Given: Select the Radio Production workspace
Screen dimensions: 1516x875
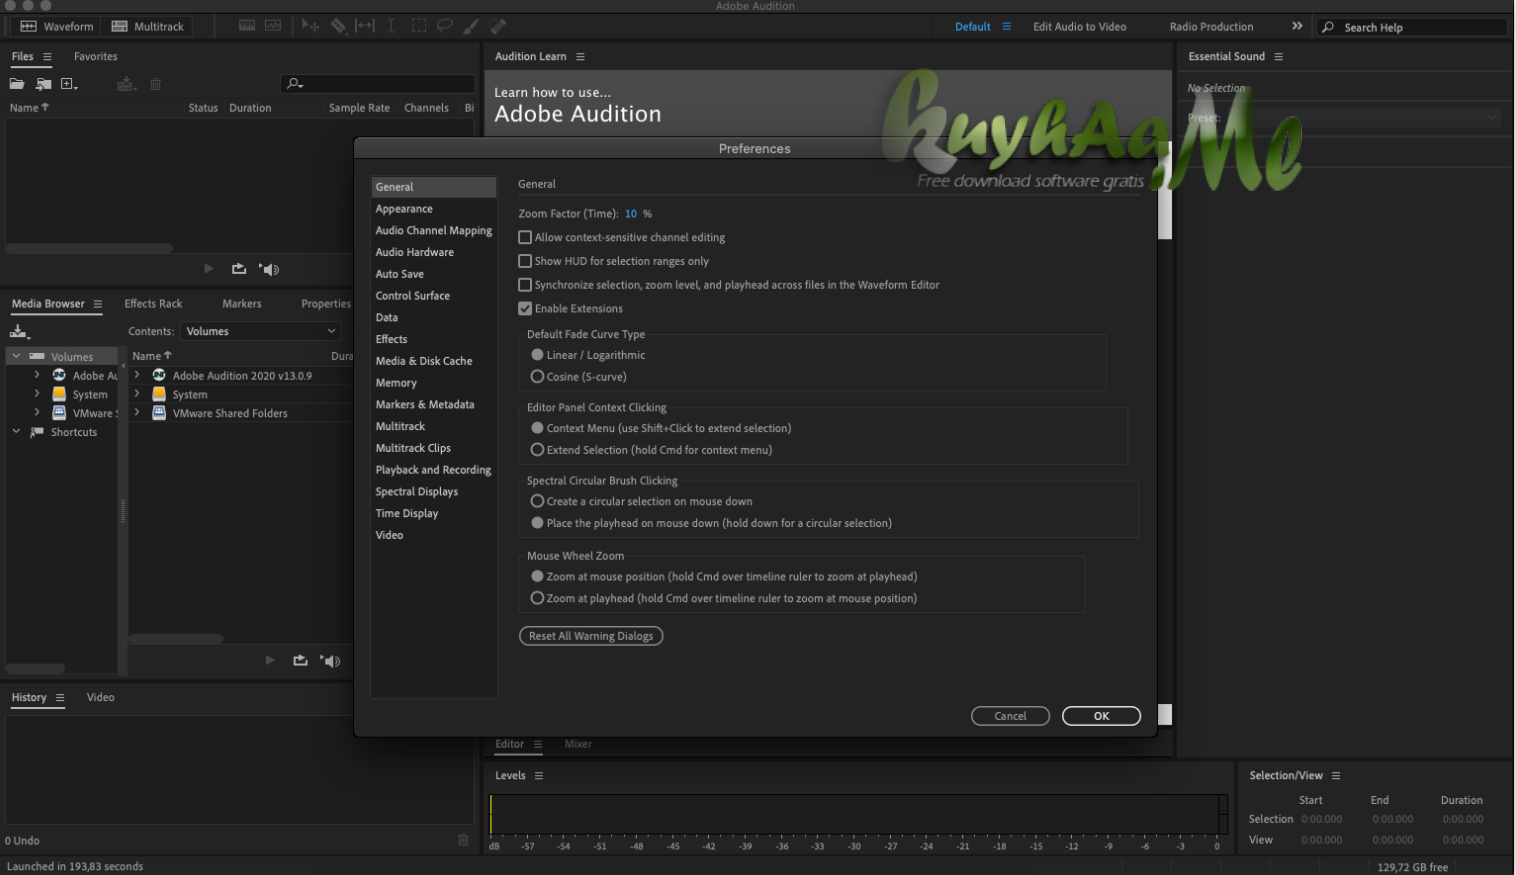Looking at the screenshot, I should click(x=1211, y=27).
